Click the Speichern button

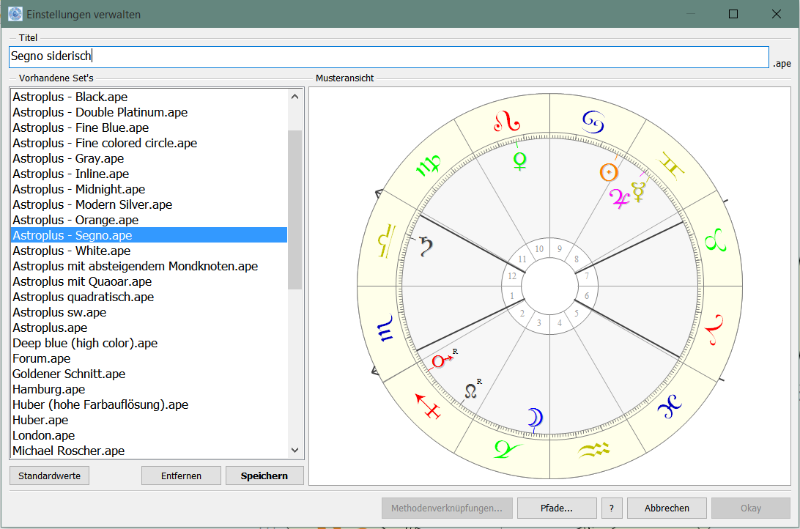pyautogui.click(x=264, y=475)
